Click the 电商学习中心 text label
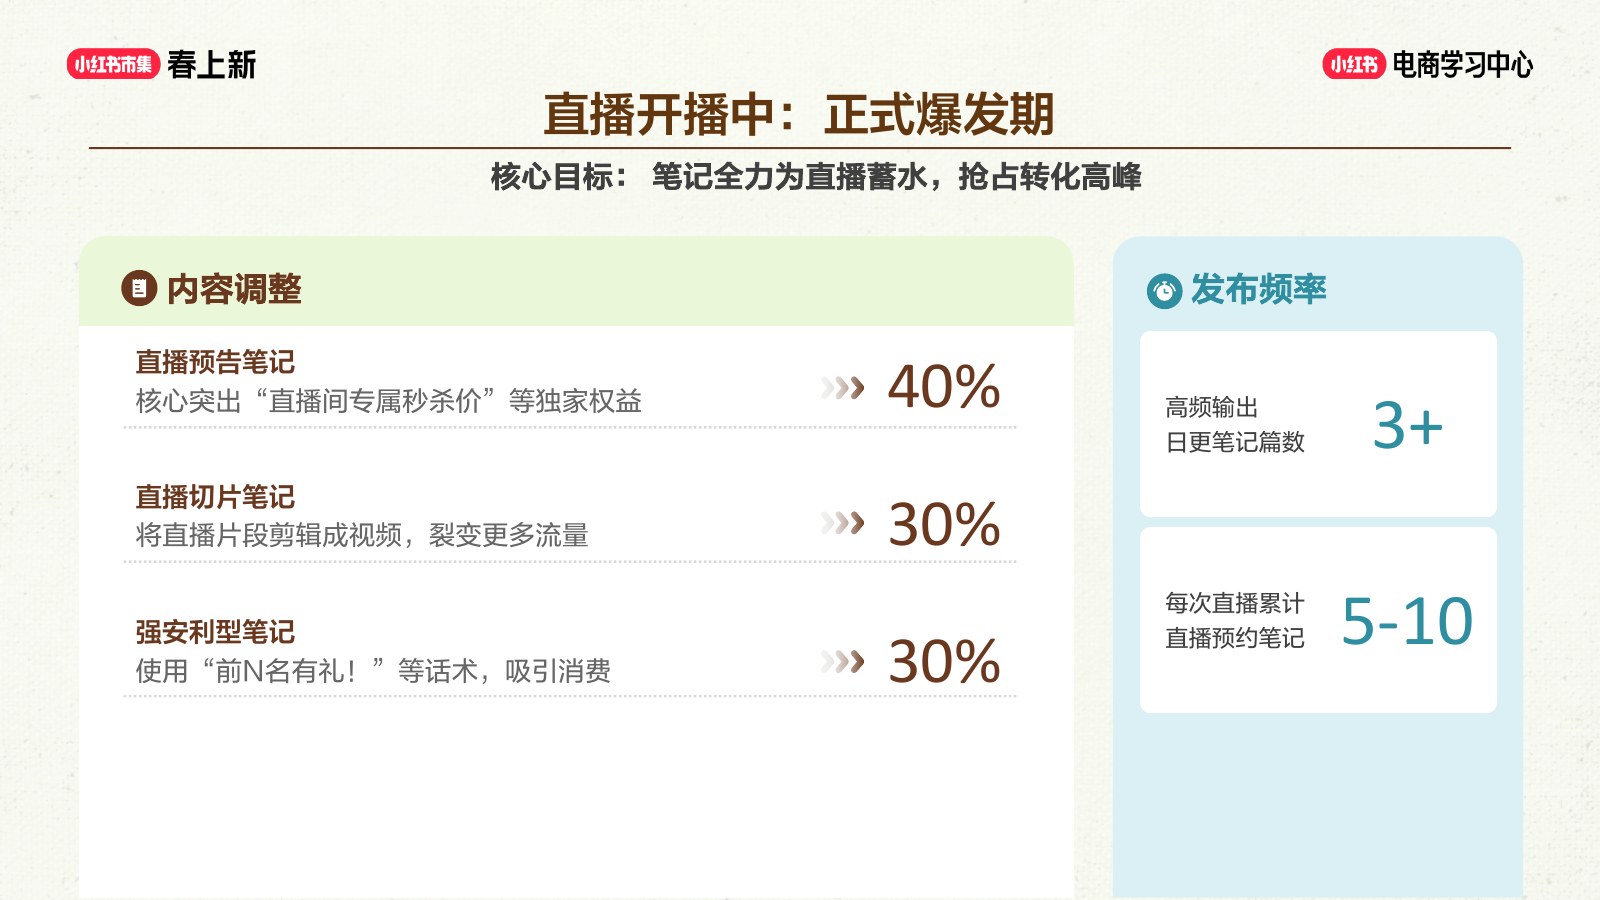Viewport: 1600px width, 900px height. pyautogui.click(x=1463, y=65)
